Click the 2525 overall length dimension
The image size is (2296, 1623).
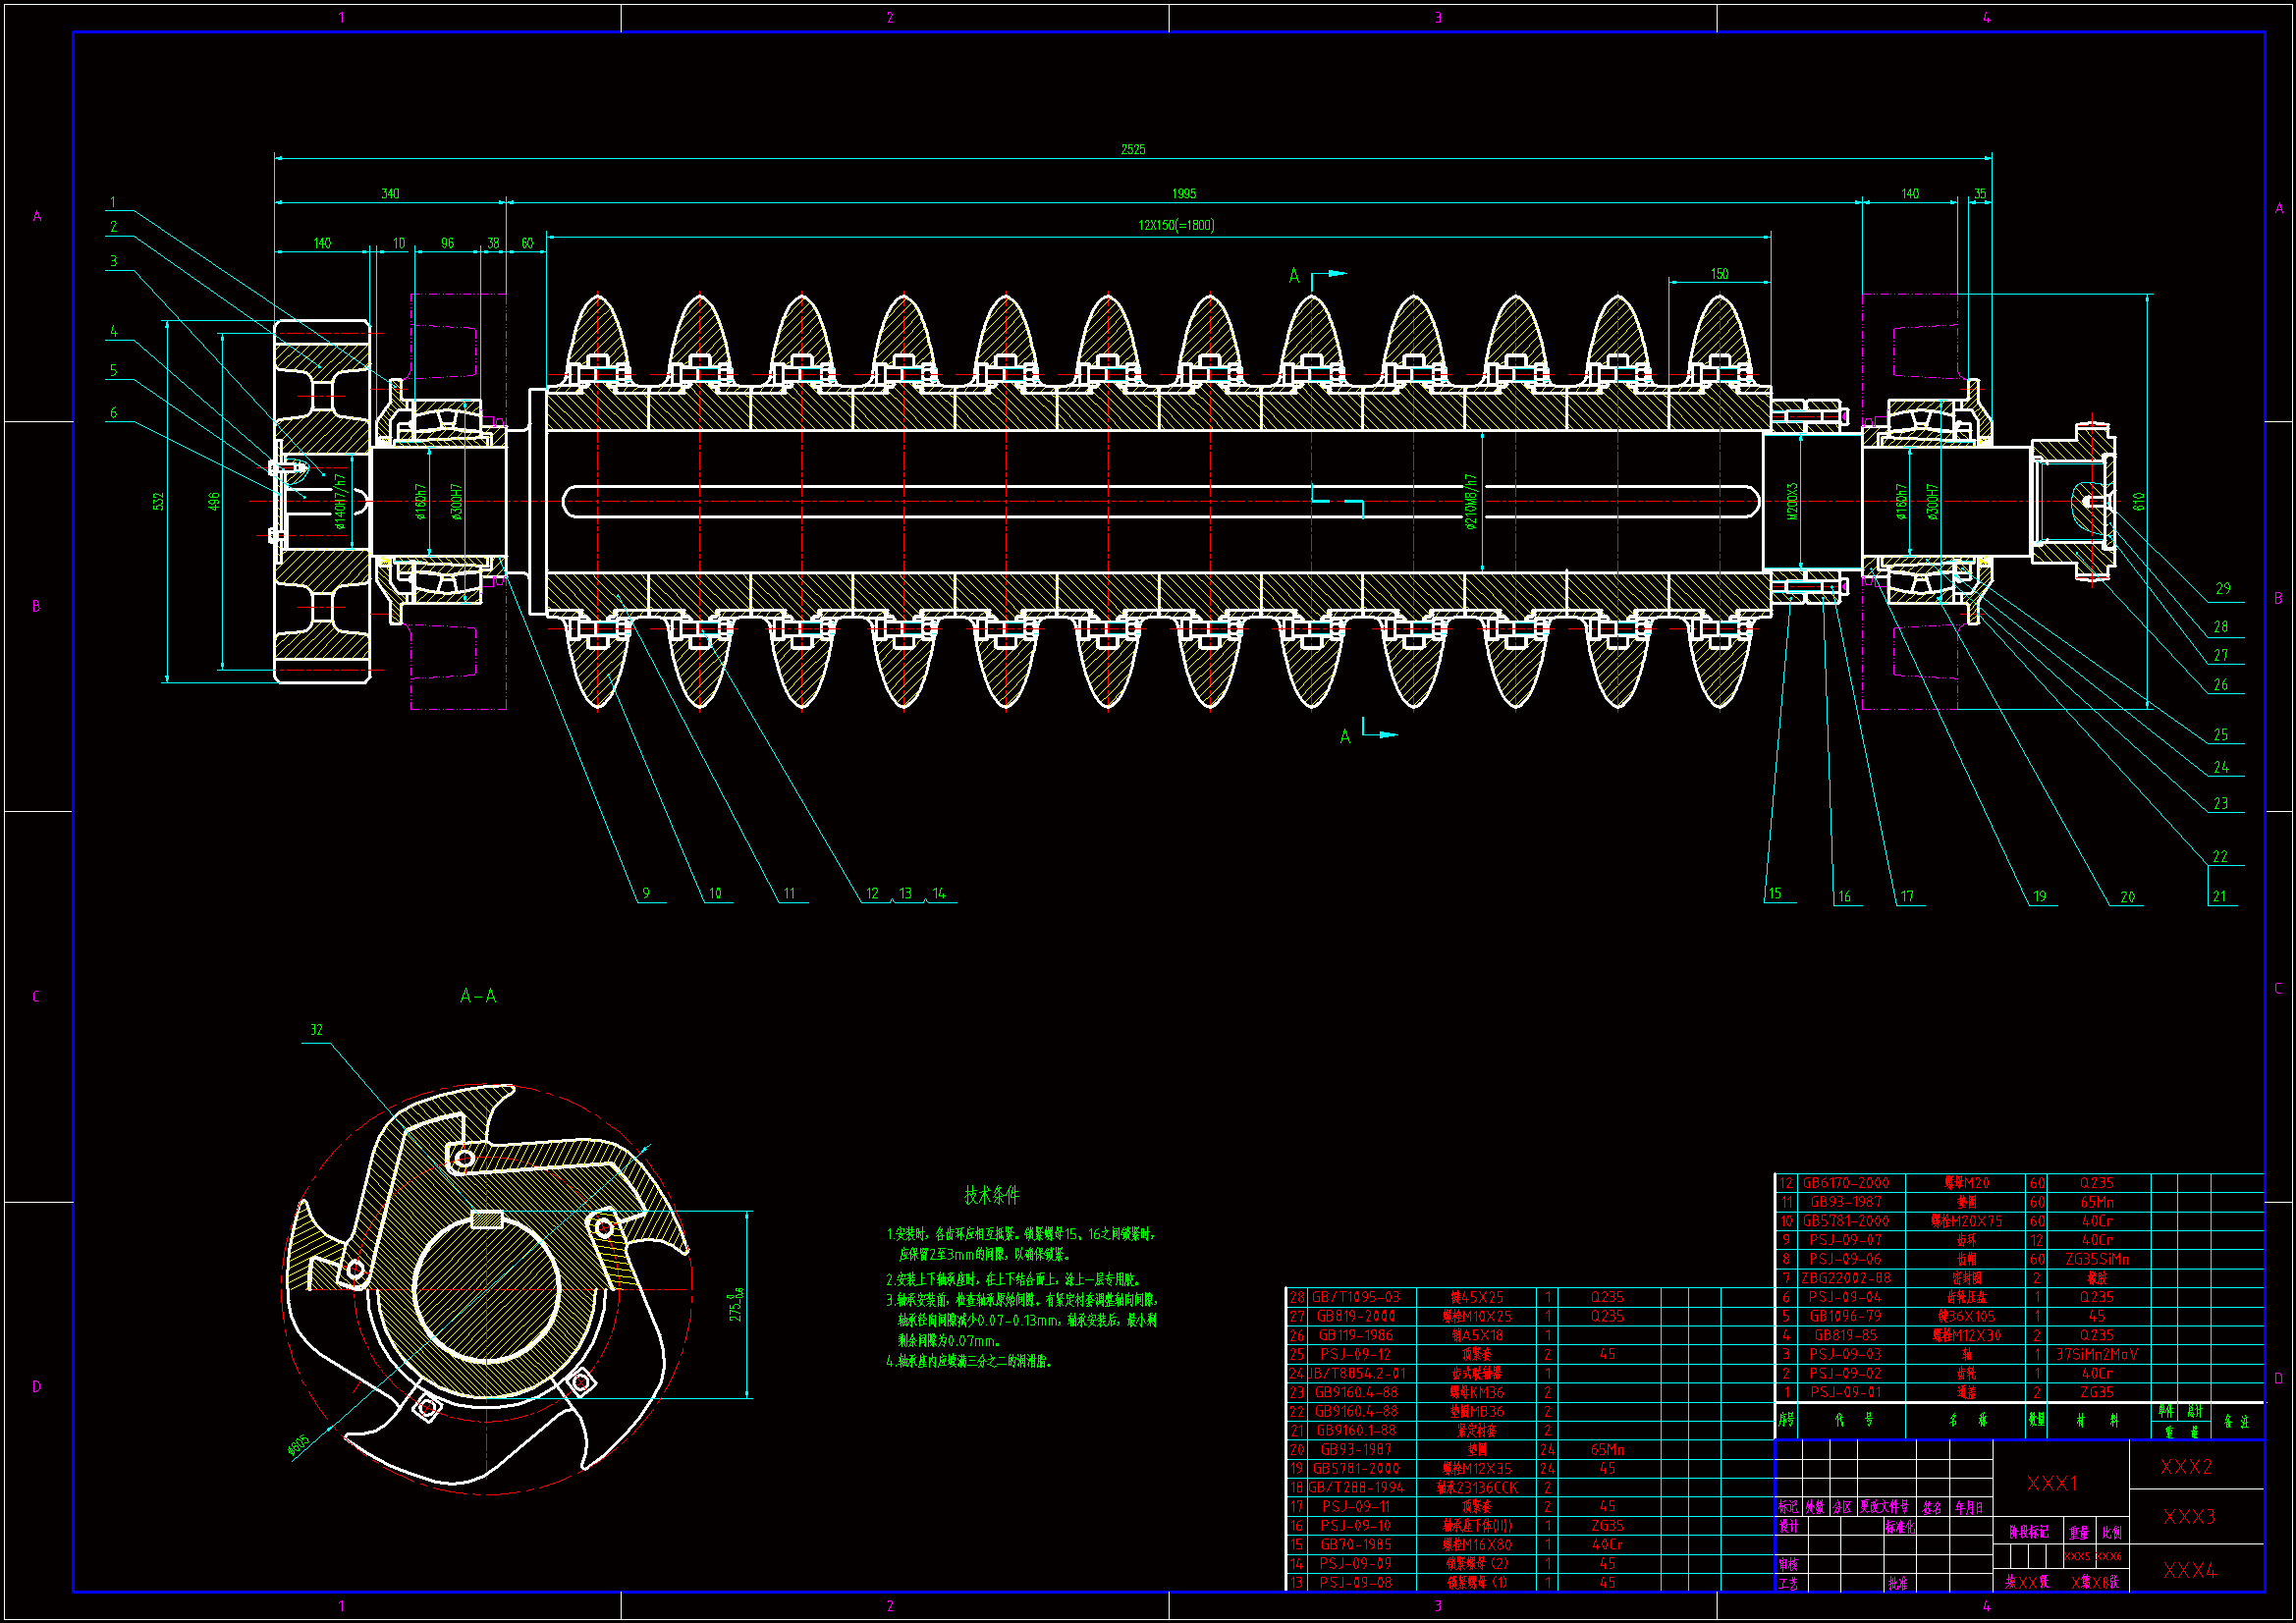[1132, 149]
